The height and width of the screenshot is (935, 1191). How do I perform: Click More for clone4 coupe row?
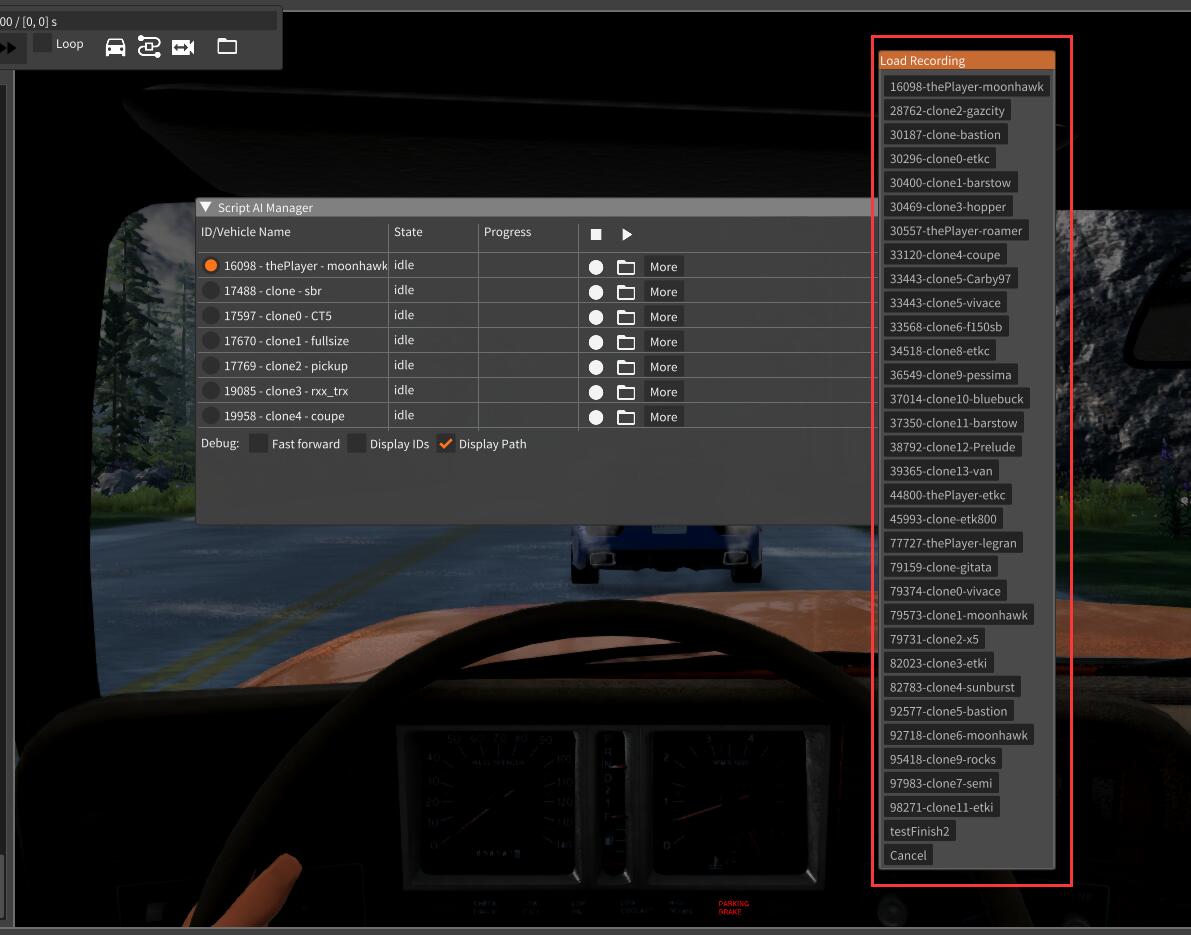(663, 417)
